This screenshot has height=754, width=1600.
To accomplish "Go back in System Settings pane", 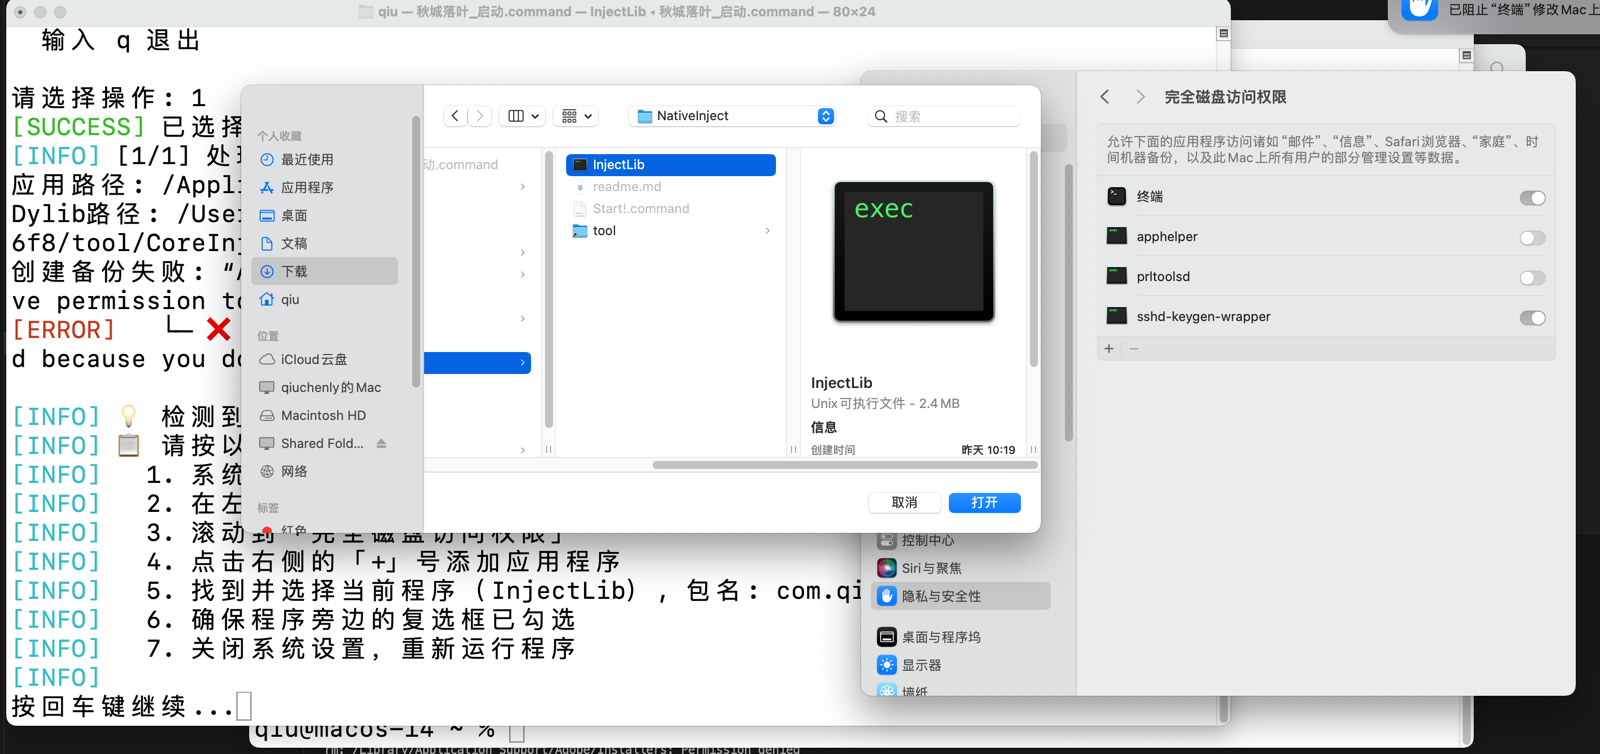I will pyautogui.click(x=1105, y=97).
